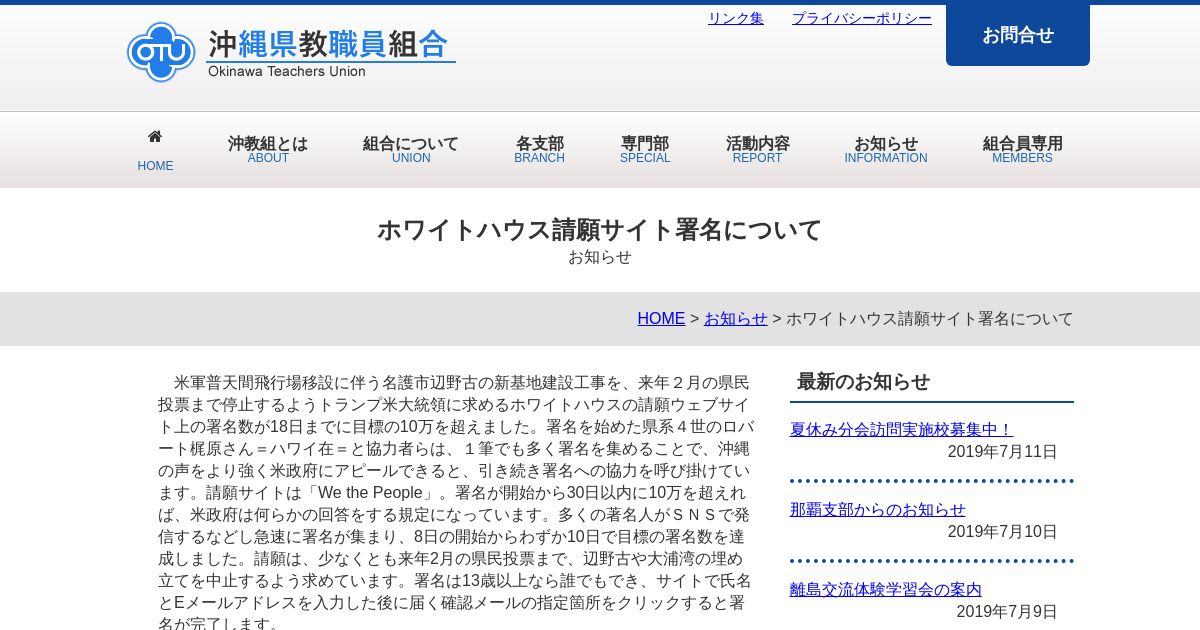Open 那覇支部からのお知らせ news link
This screenshot has height=630, width=1200.
pyautogui.click(x=878, y=509)
